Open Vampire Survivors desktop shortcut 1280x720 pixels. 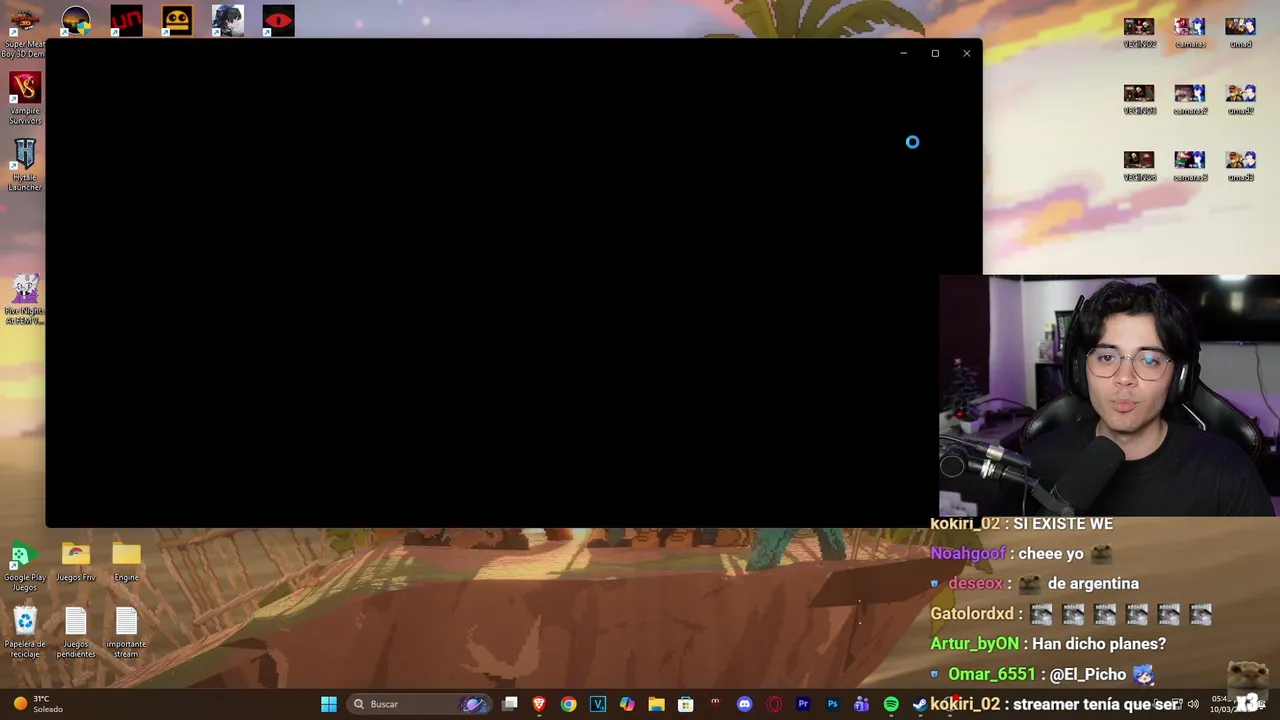coord(25,98)
